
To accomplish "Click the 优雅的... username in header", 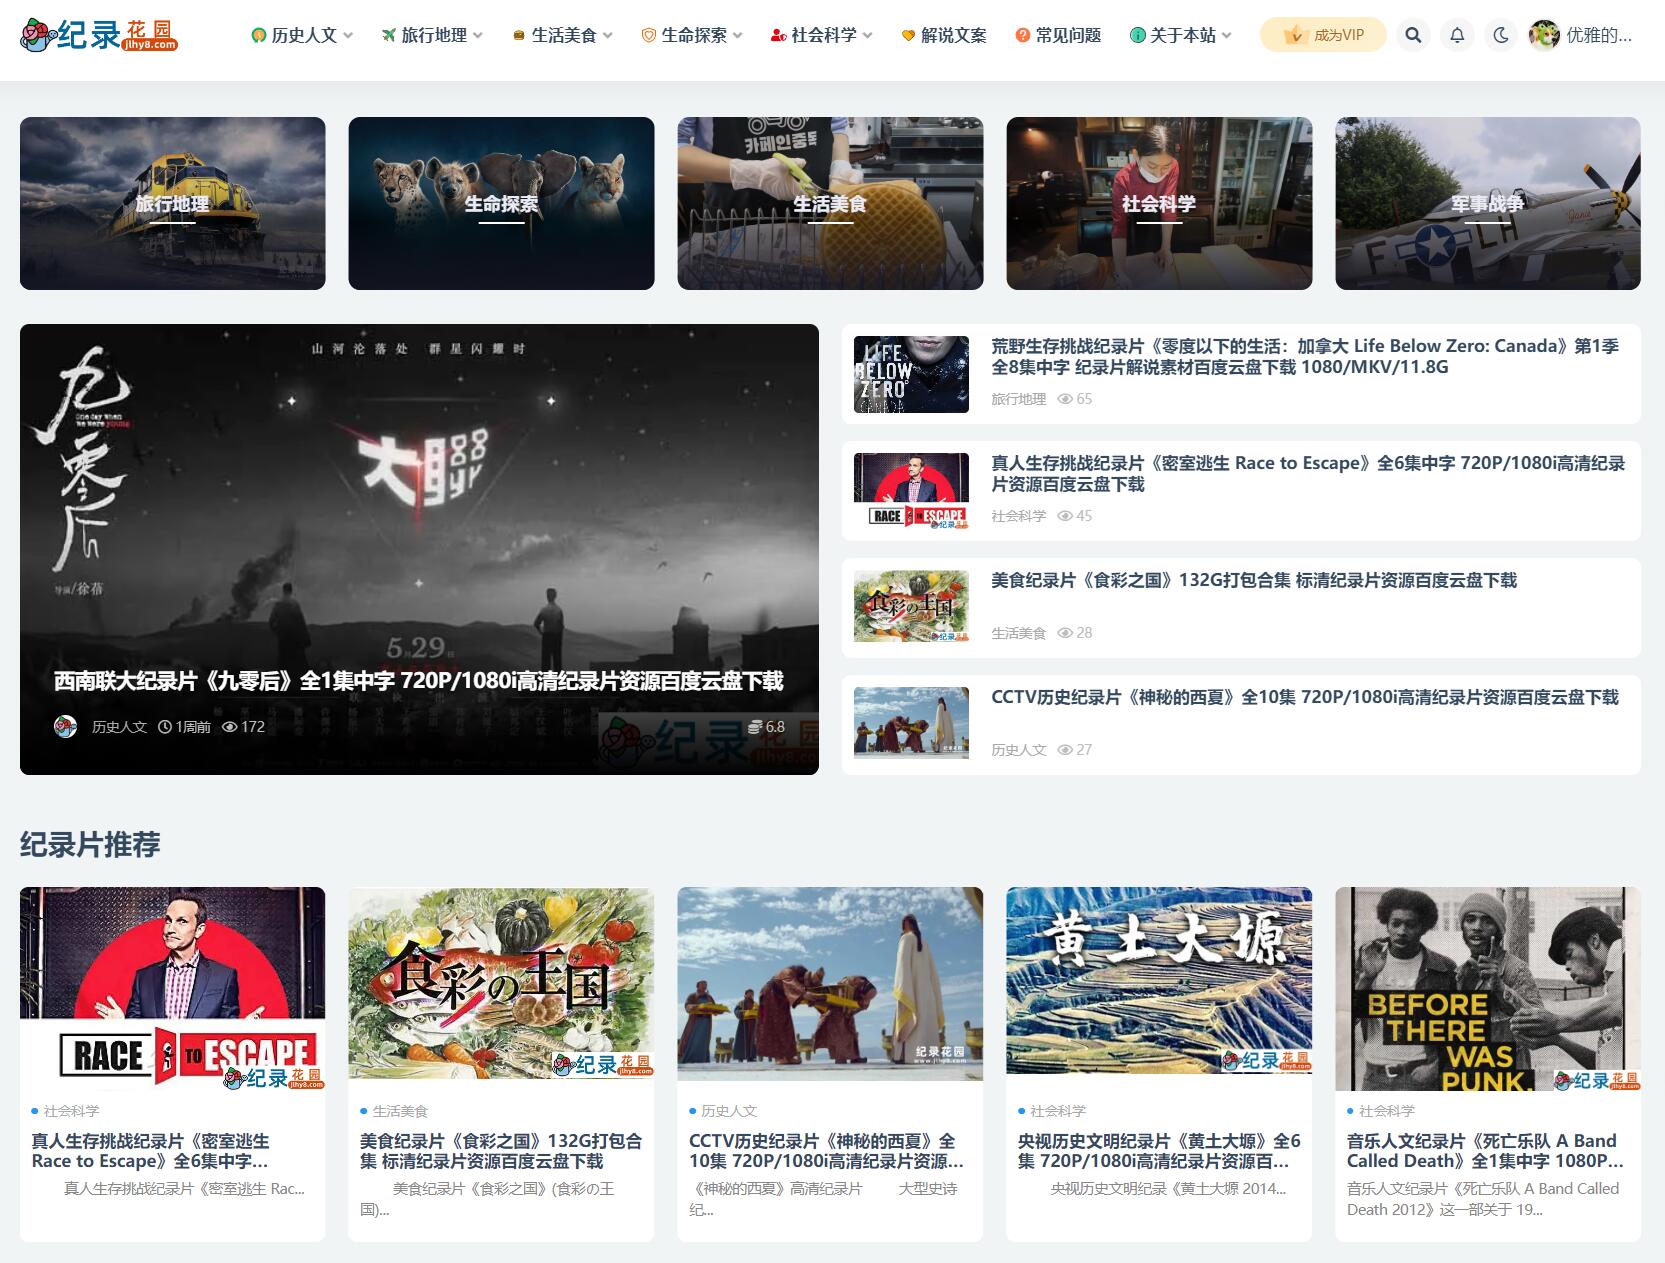I will pos(1599,35).
